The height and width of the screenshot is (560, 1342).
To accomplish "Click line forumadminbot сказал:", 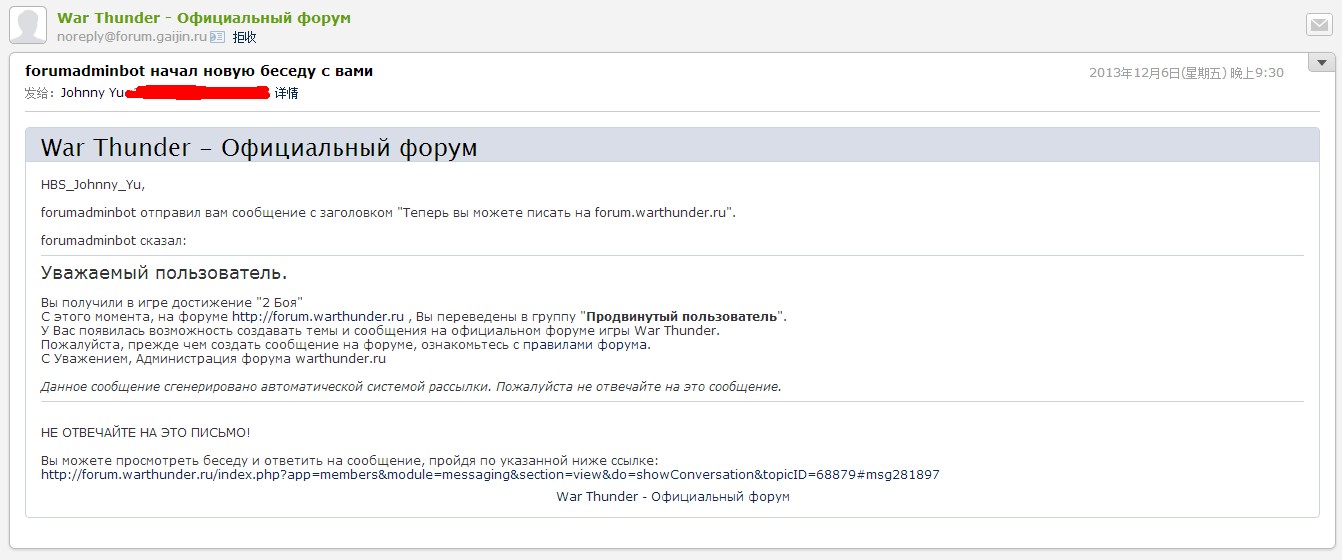I will [114, 240].
